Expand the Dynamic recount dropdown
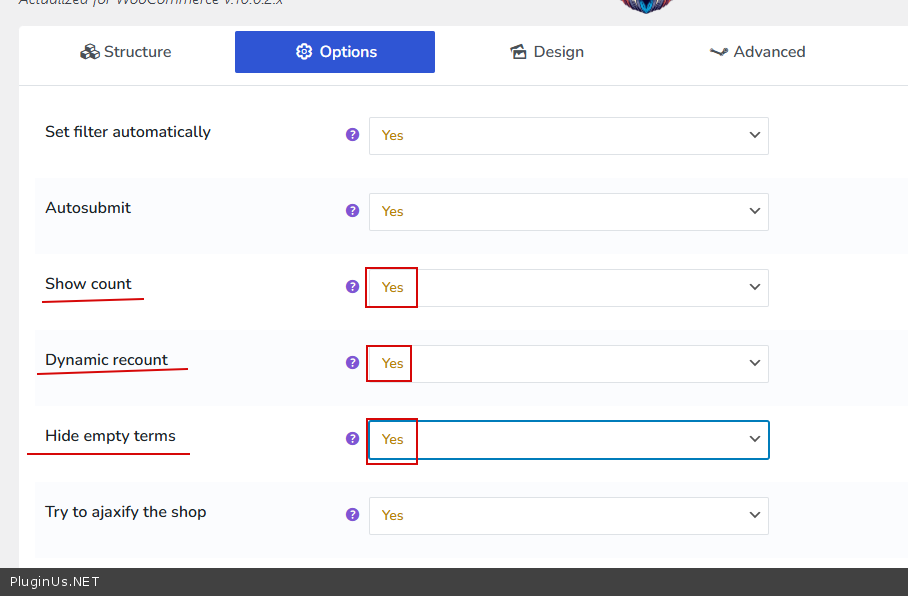The height and width of the screenshot is (596, 908). (568, 363)
